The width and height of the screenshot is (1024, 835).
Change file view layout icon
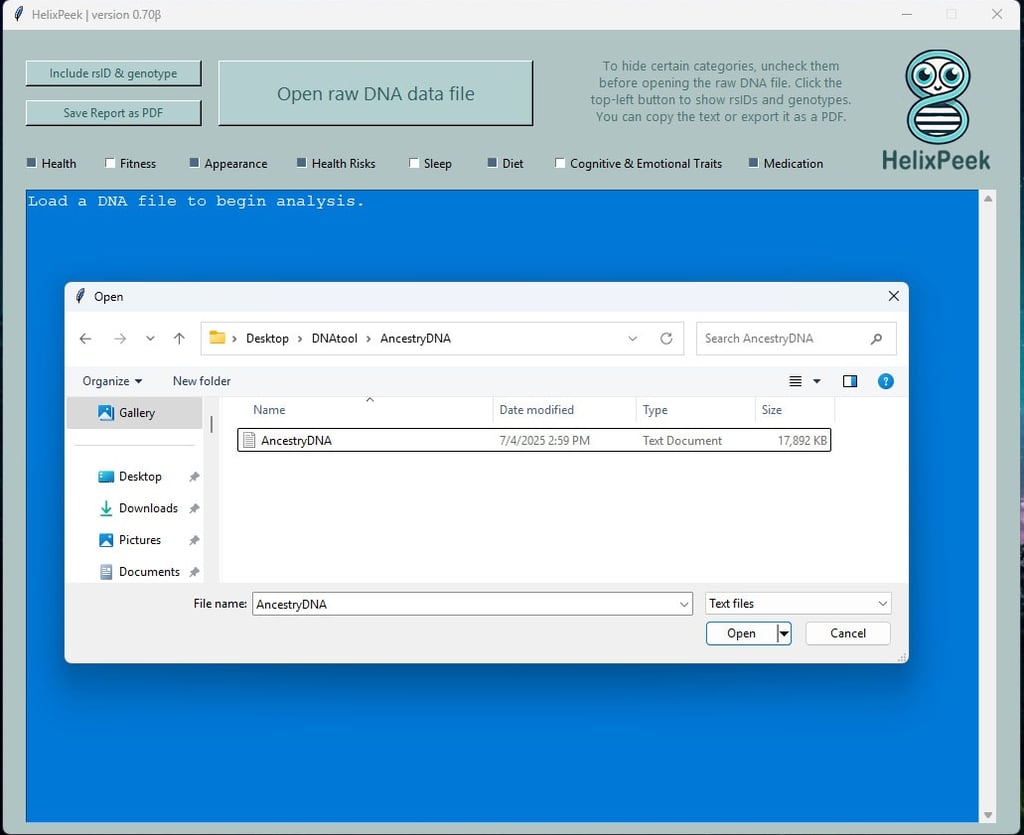pyautogui.click(x=795, y=381)
